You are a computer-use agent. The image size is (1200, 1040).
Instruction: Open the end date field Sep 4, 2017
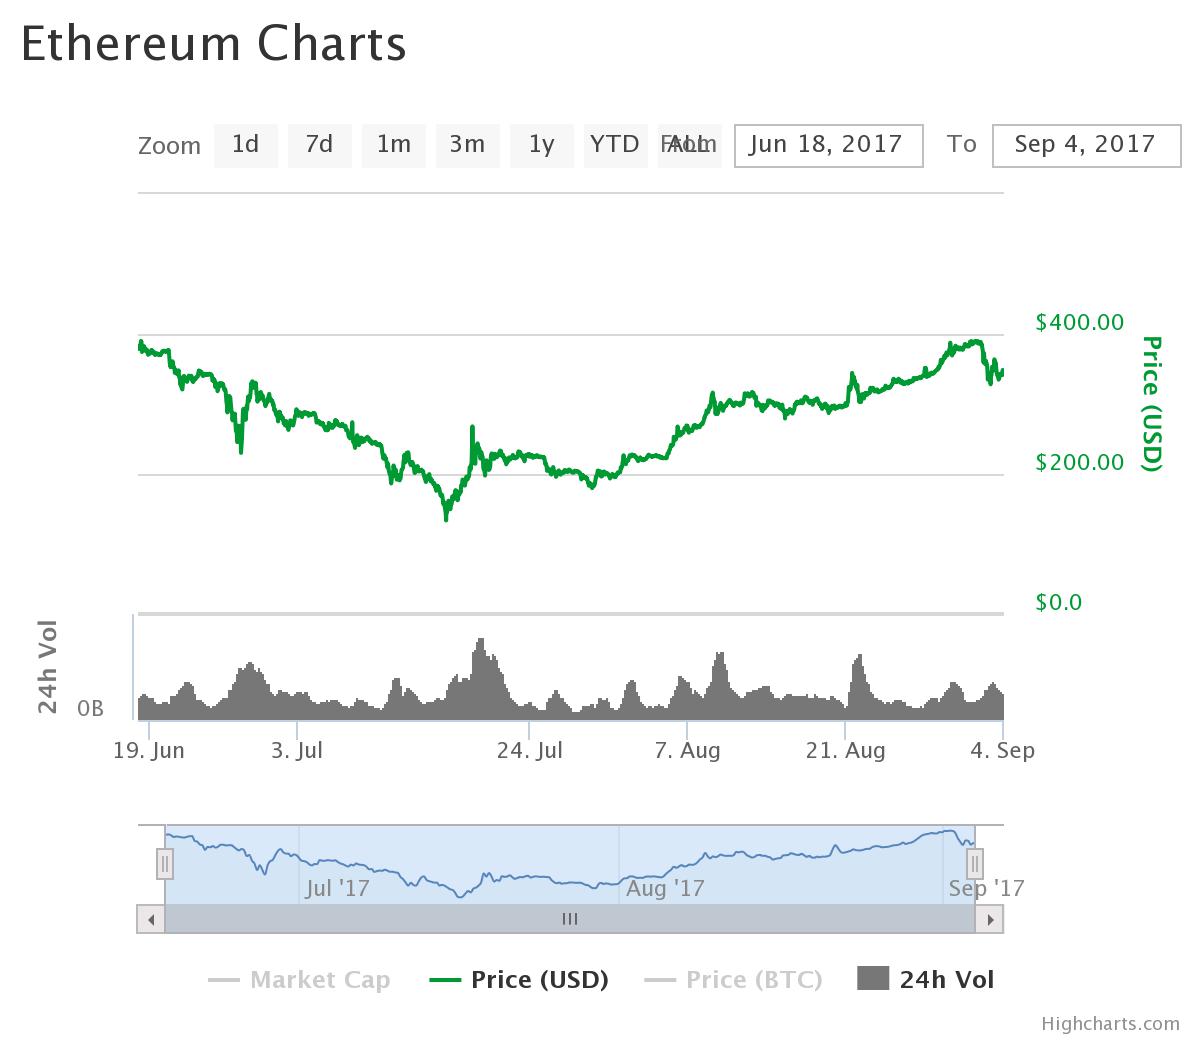click(1086, 145)
